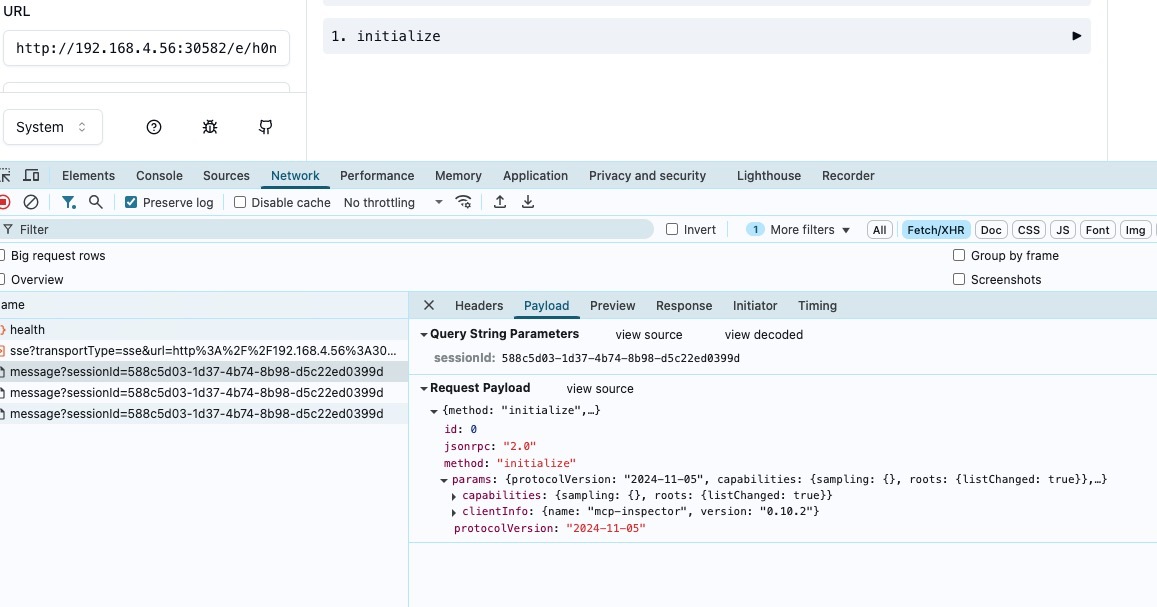Open the bug report debug icon

click(209, 127)
